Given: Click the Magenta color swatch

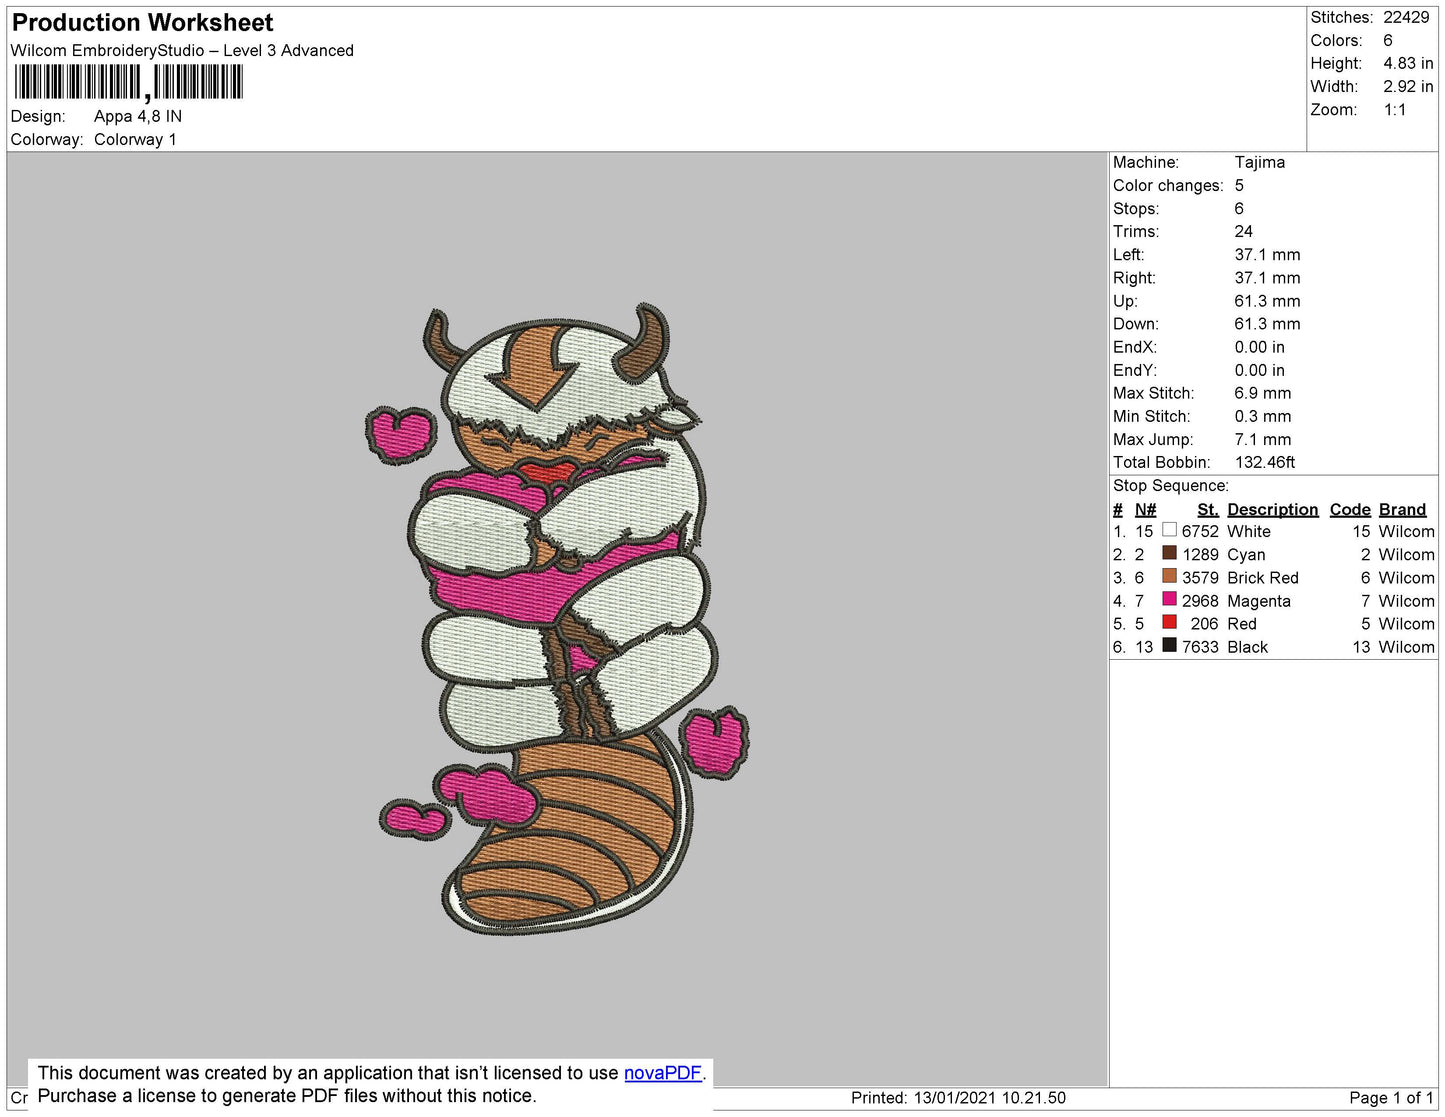Looking at the screenshot, I should tap(1169, 599).
